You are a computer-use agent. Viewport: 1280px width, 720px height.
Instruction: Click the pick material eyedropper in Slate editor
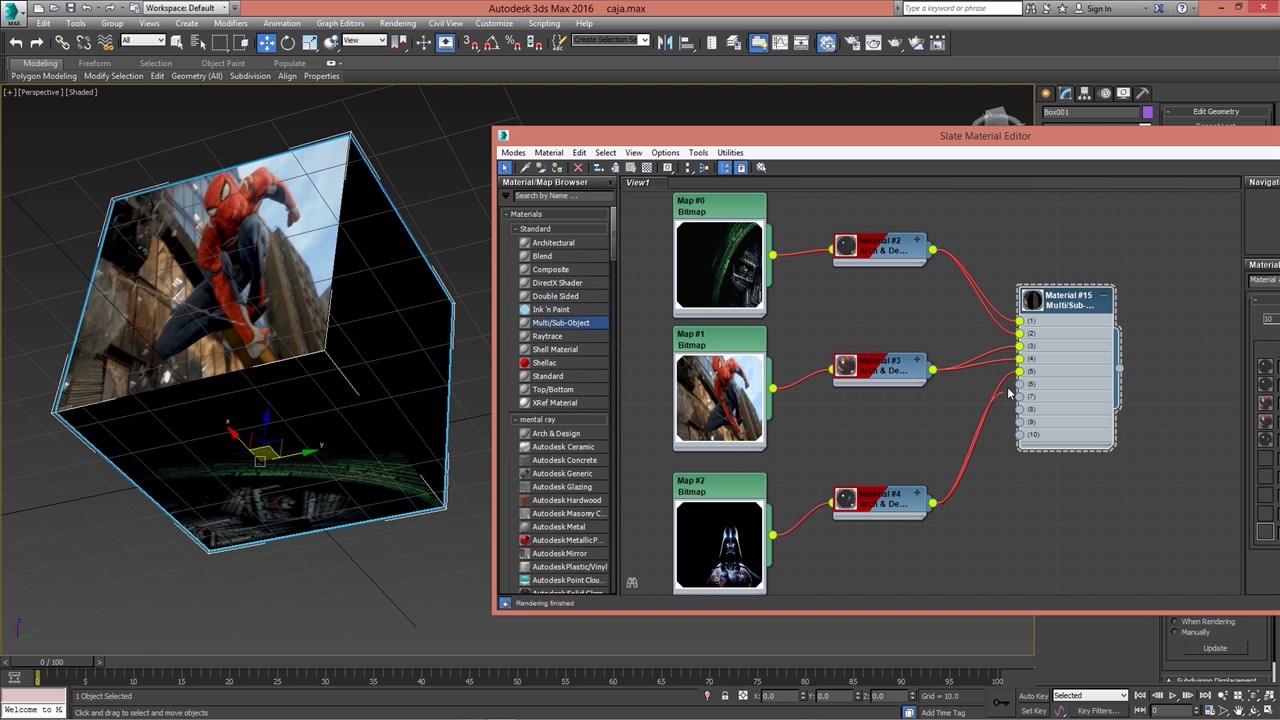pos(524,168)
